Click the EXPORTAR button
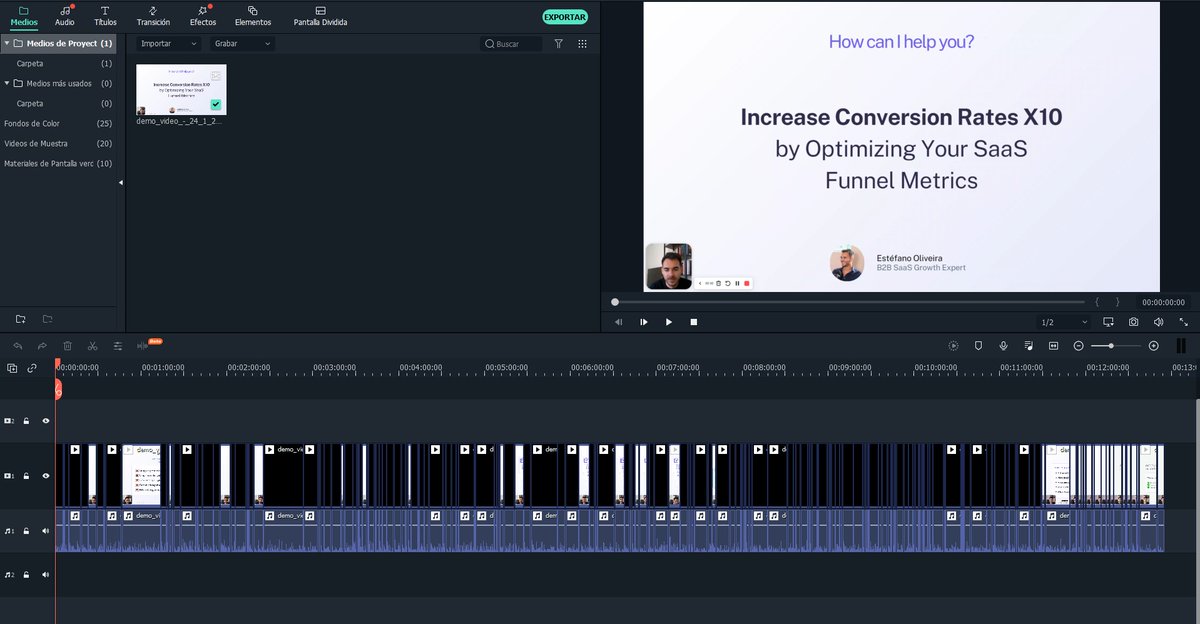Viewport: 1200px width, 624px height. click(x=565, y=17)
